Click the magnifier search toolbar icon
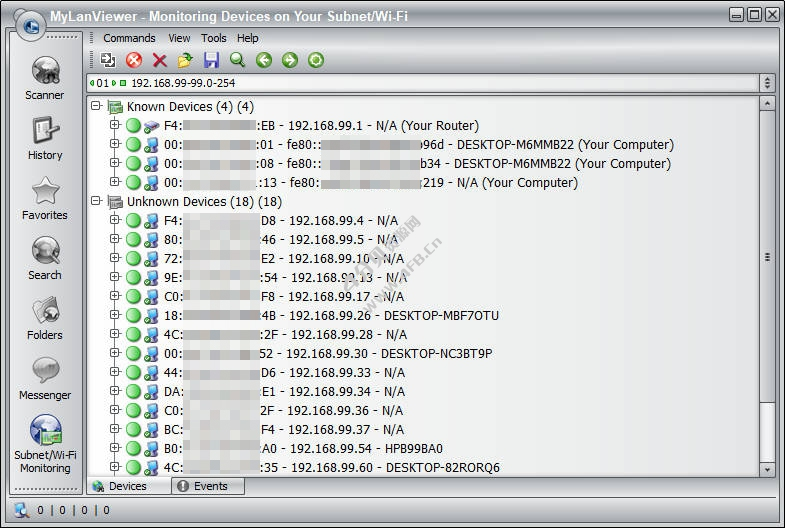 [x=237, y=61]
